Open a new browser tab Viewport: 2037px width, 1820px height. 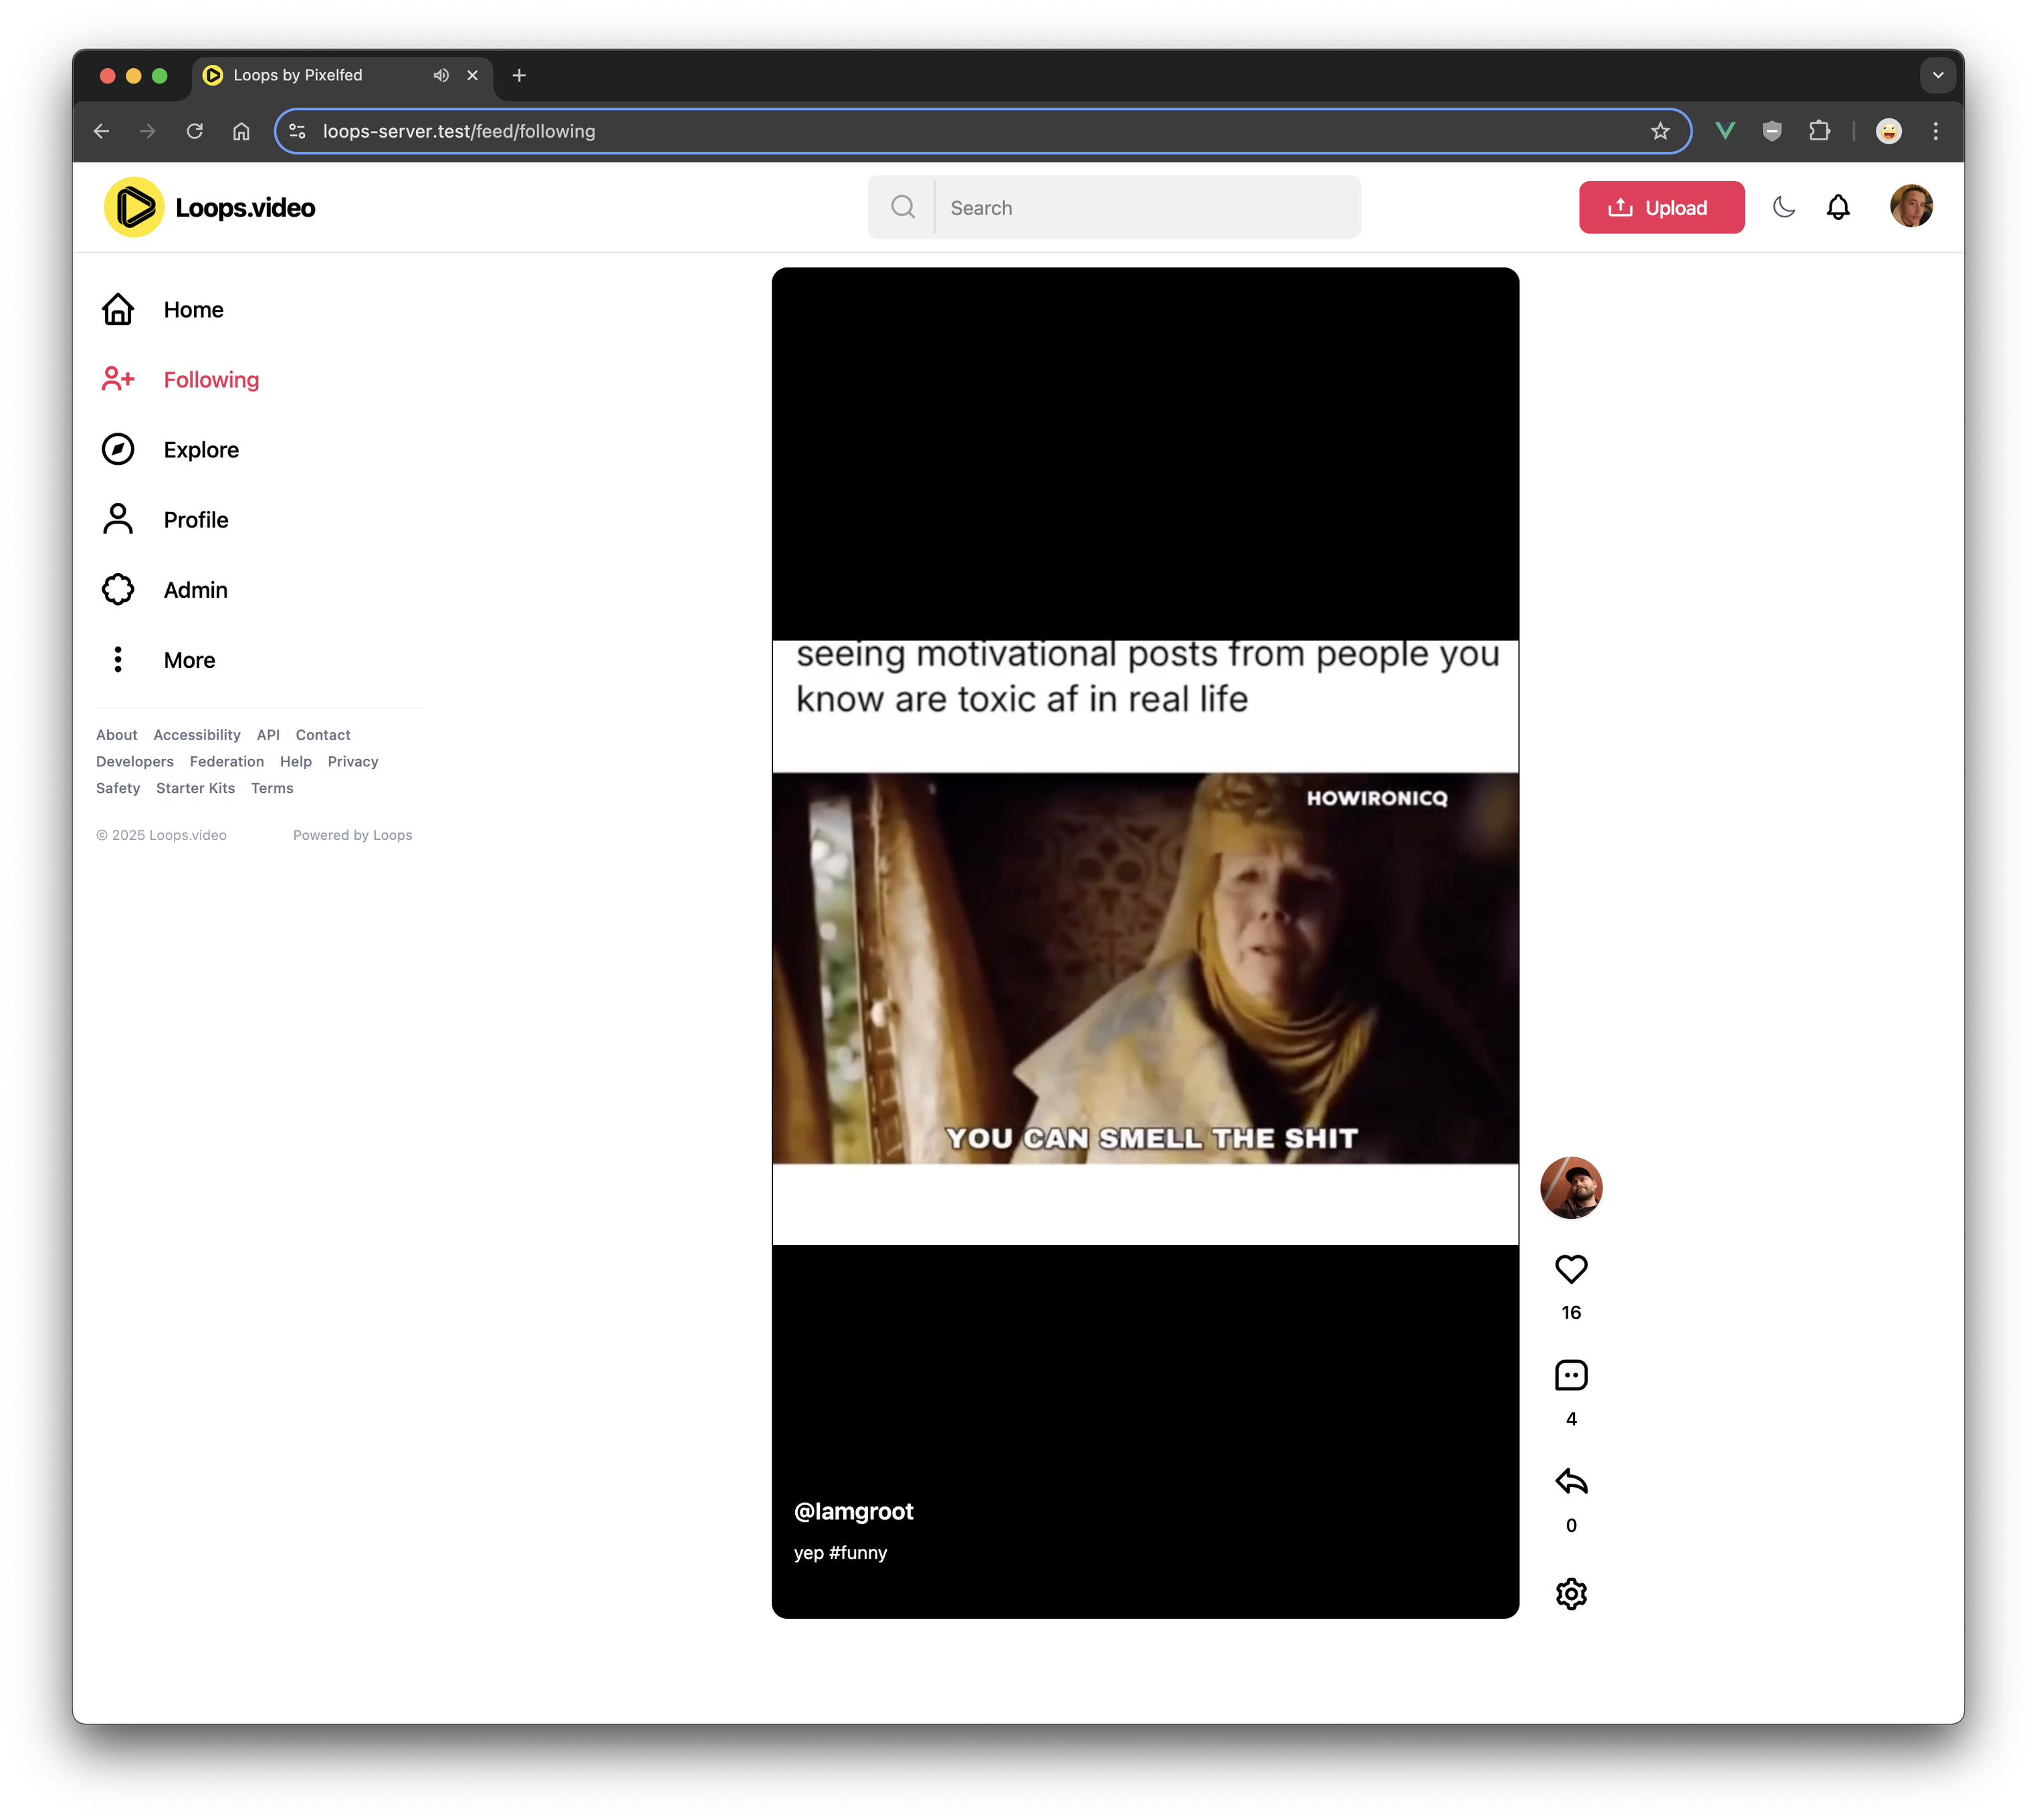(x=519, y=75)
